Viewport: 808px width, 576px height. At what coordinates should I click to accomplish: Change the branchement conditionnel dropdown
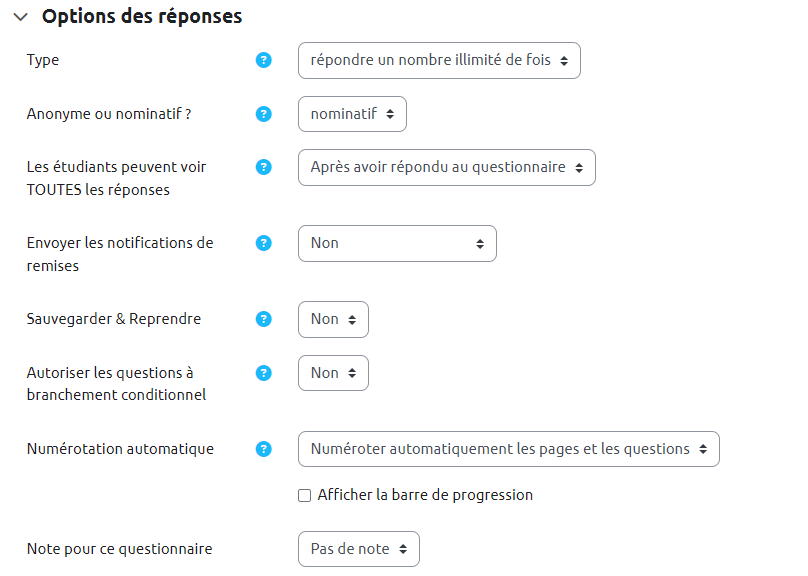(x=333, y=373)
